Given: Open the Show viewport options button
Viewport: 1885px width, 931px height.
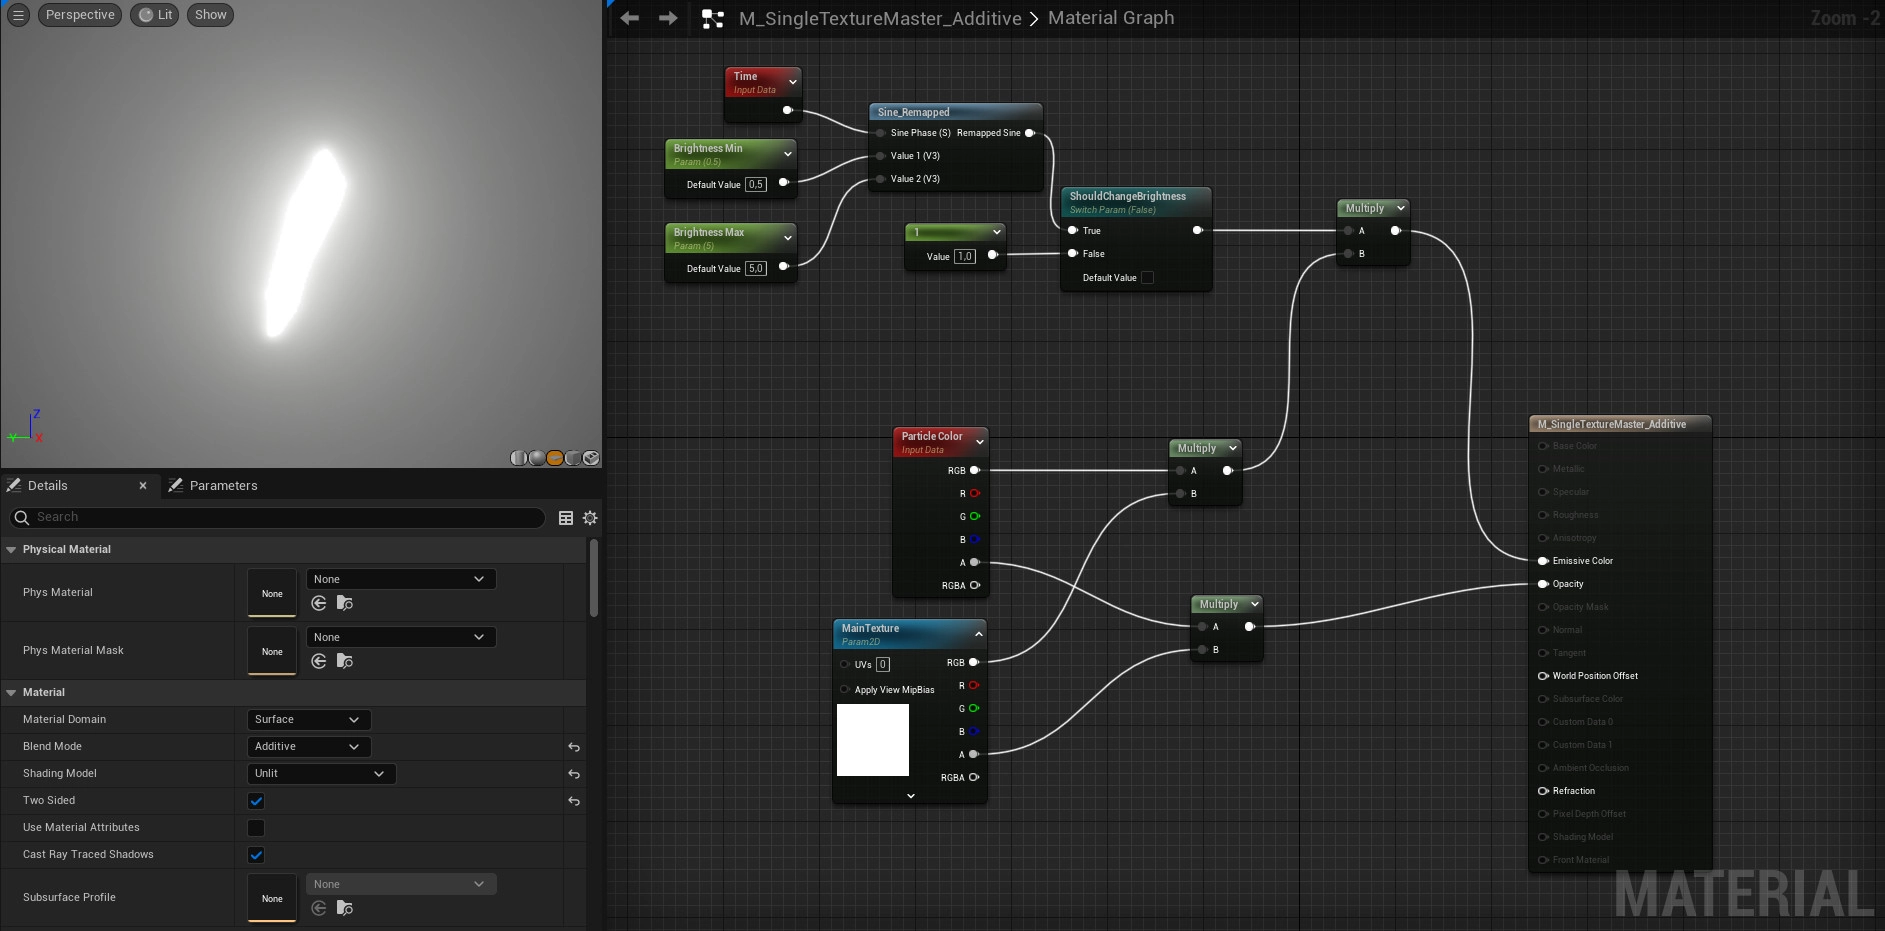Looking at the screenshot, I should tap(210, 15).
